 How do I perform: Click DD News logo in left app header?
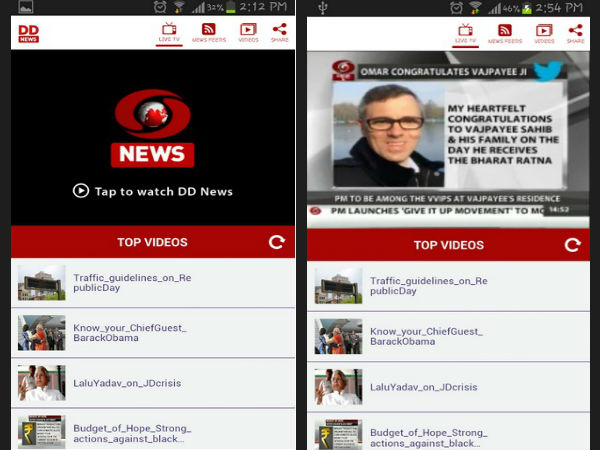pos(29,33)
